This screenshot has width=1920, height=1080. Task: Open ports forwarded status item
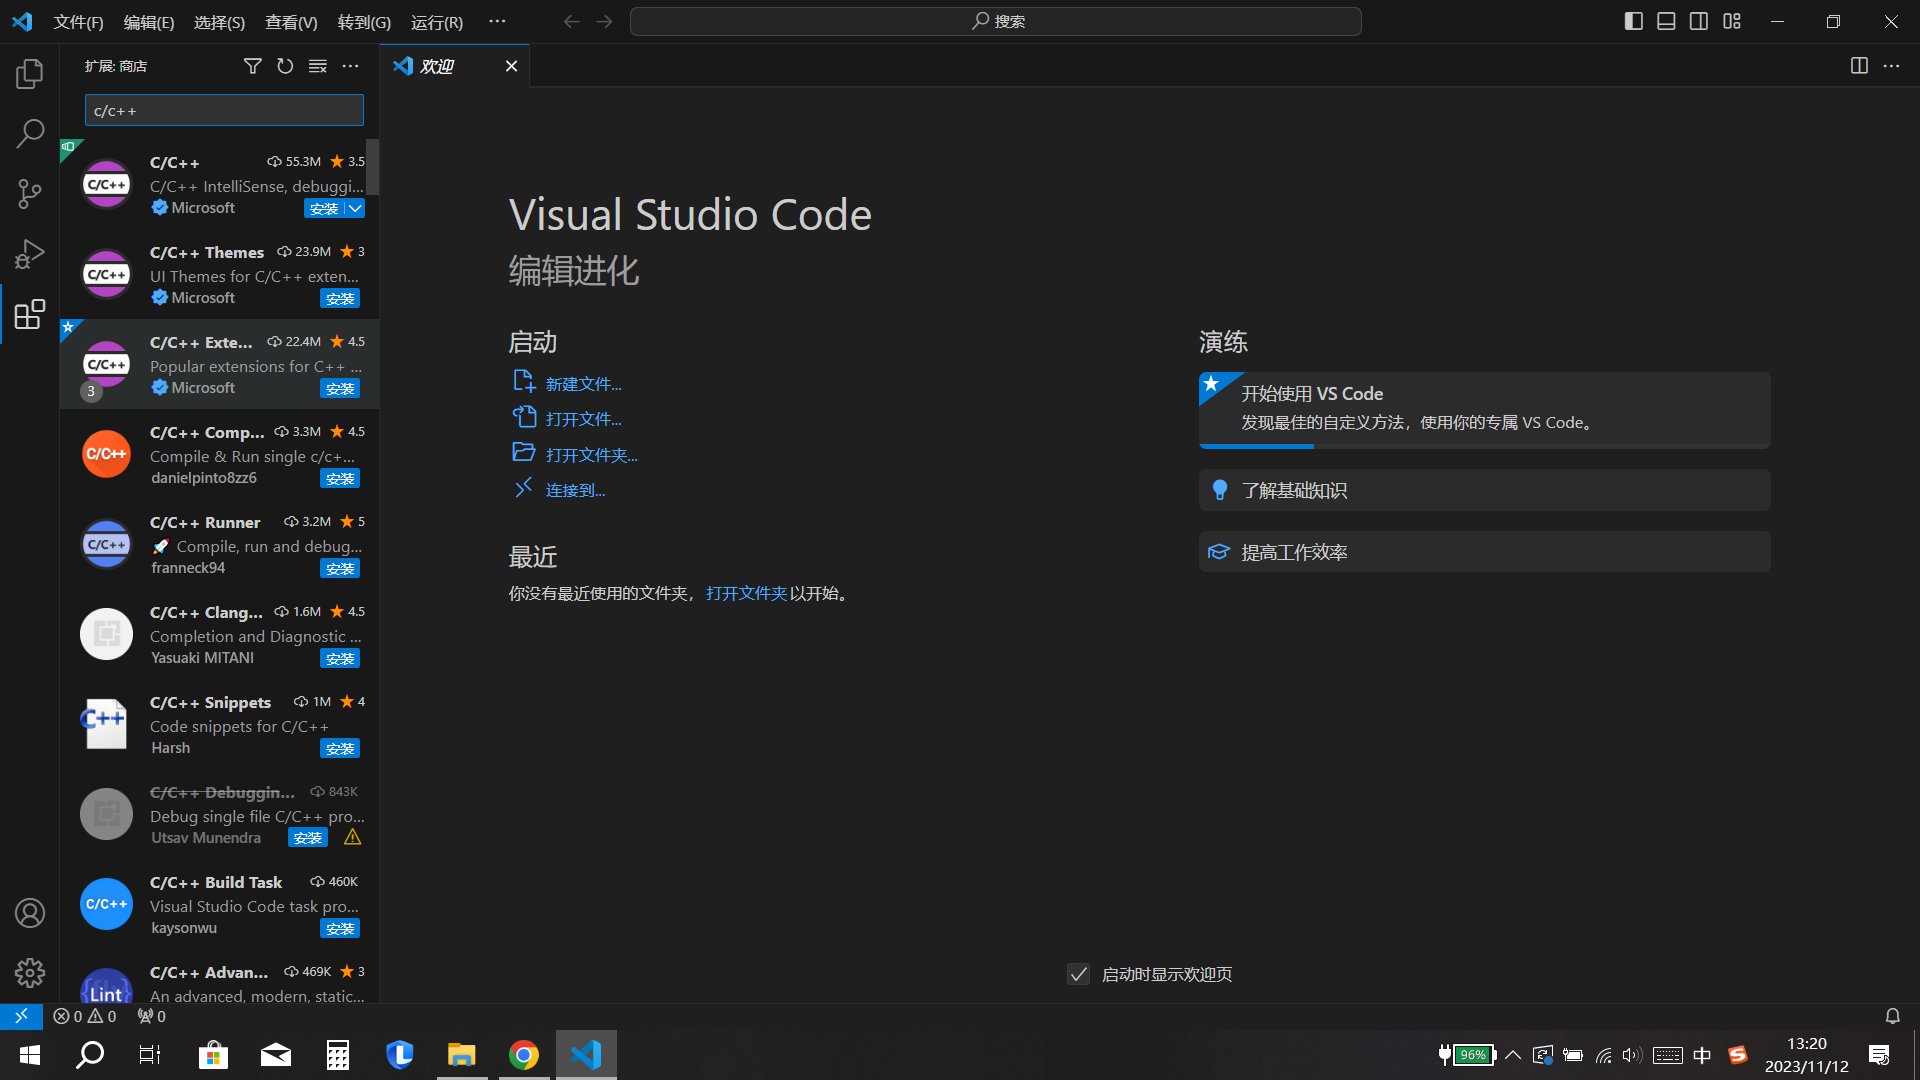152,1016
